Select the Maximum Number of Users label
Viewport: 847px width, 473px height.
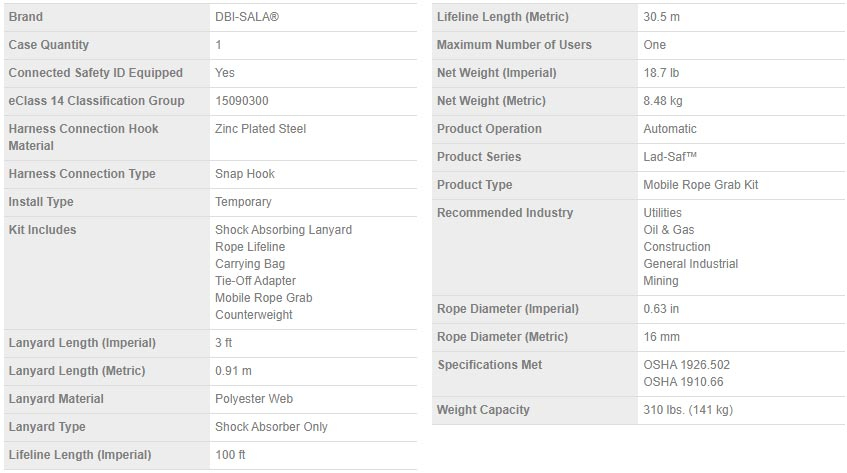(514, 45)
